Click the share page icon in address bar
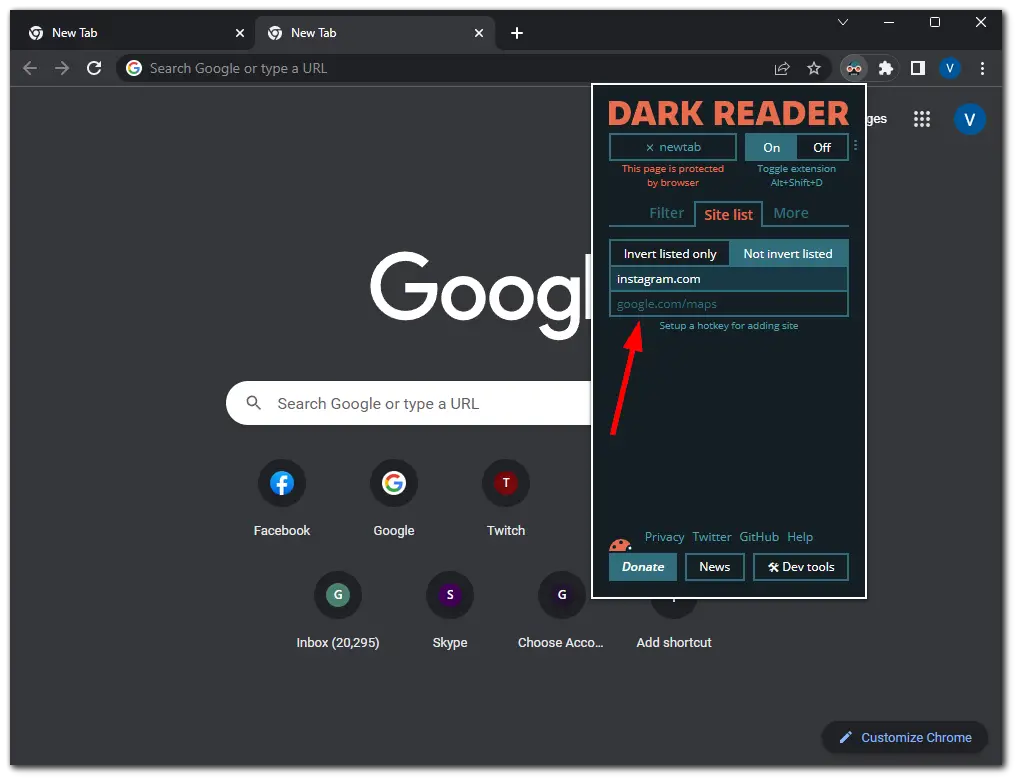 point(782,68)
